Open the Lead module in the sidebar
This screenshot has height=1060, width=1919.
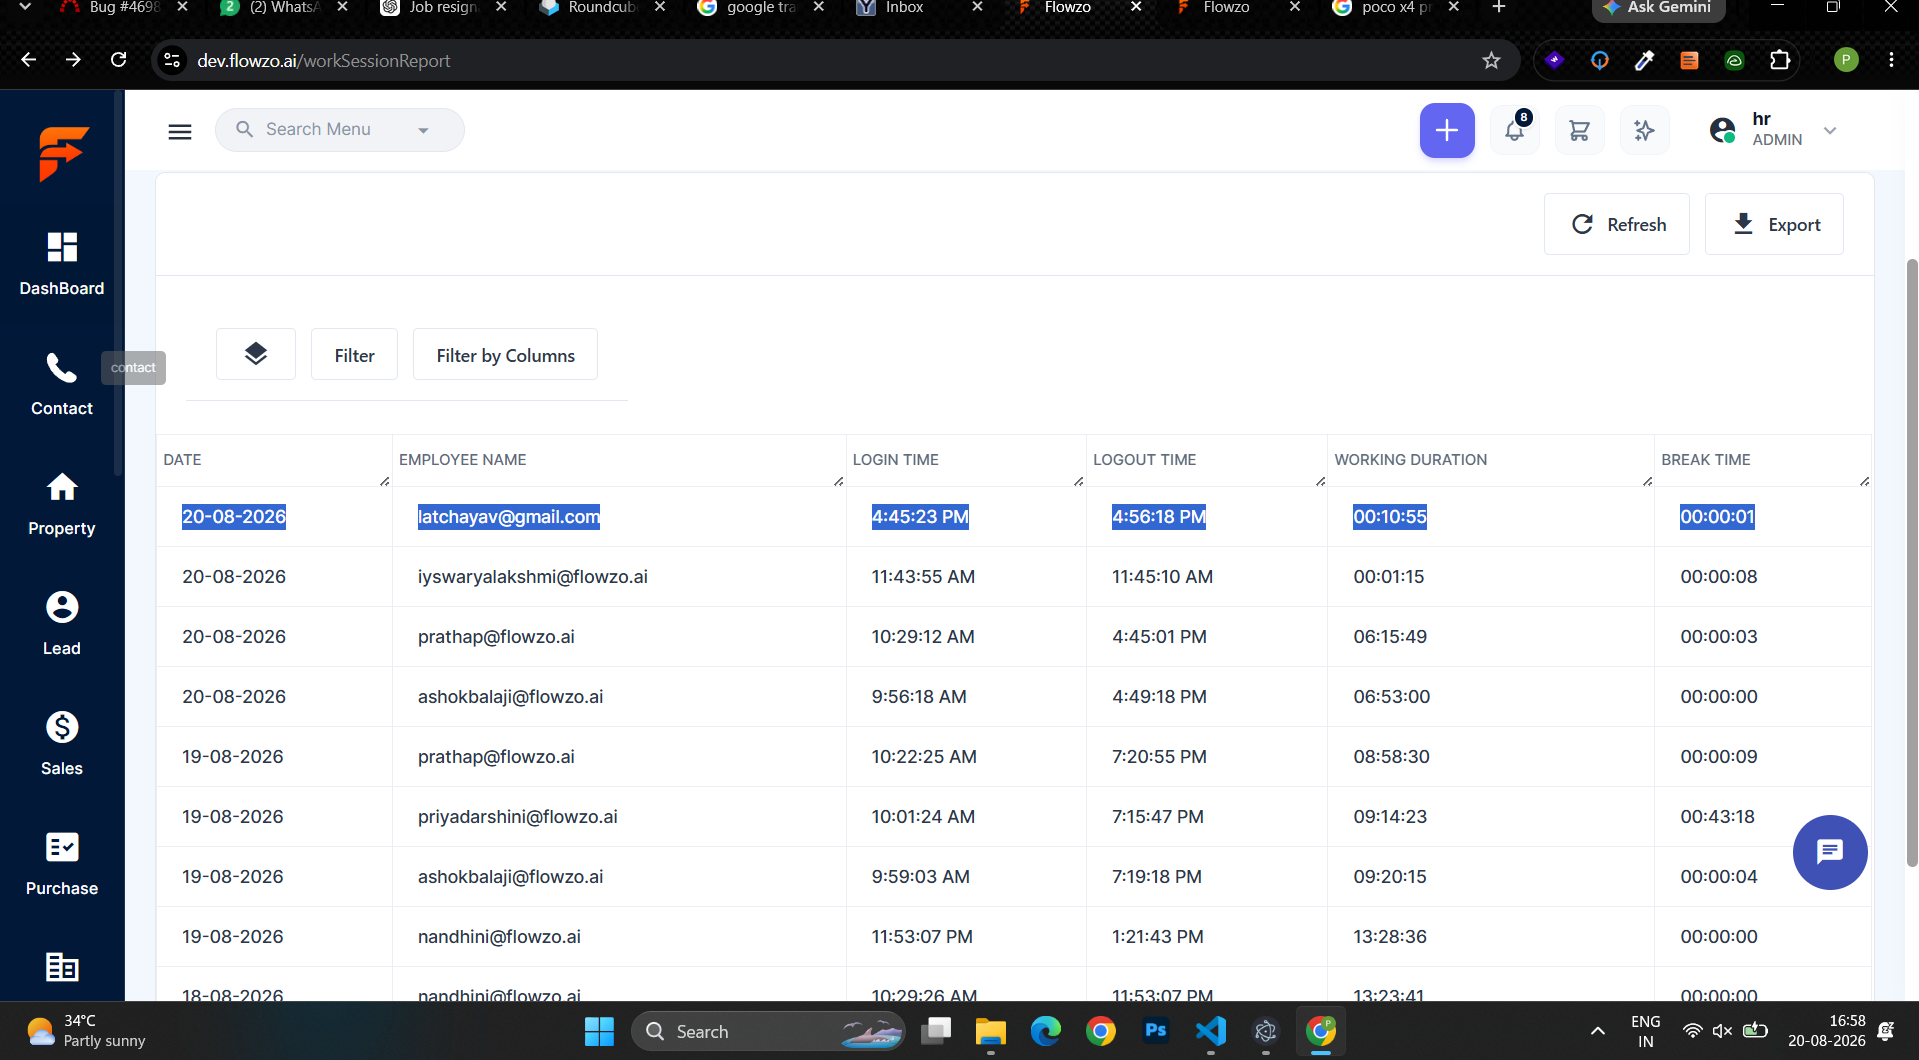pyautogui.click(x=62, y=624)
